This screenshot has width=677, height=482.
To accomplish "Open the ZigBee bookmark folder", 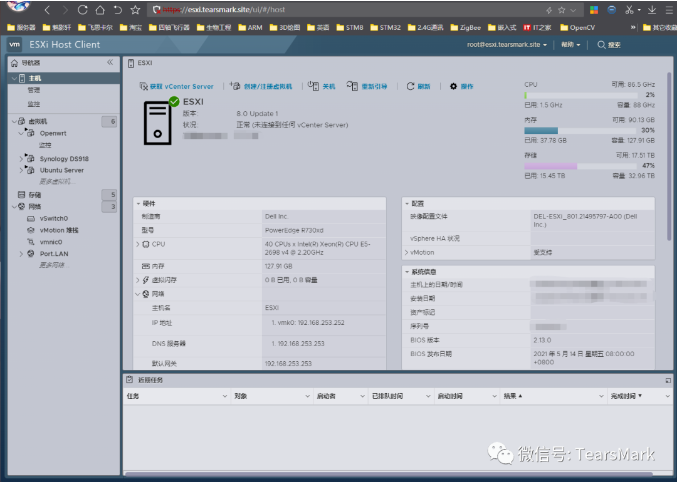I will 465,28.
